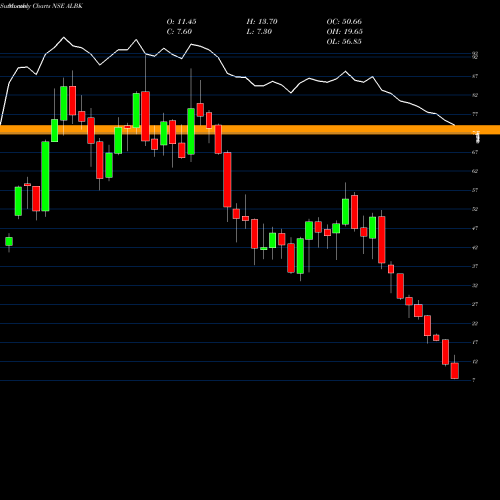Click the Charts NSE ALBK title
500x500 pixels.
(57, 6)
